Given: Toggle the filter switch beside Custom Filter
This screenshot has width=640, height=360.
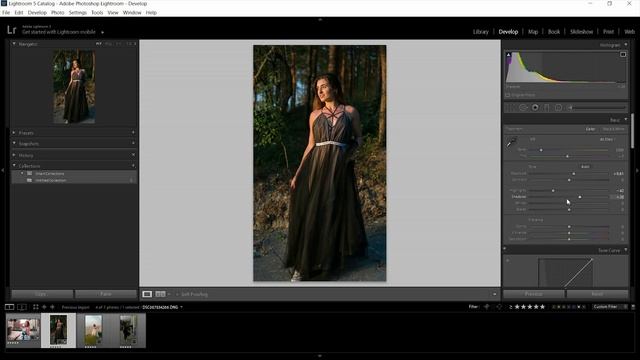Looking at the screenshot, I should pyautogui.click(x=633, y=307).
